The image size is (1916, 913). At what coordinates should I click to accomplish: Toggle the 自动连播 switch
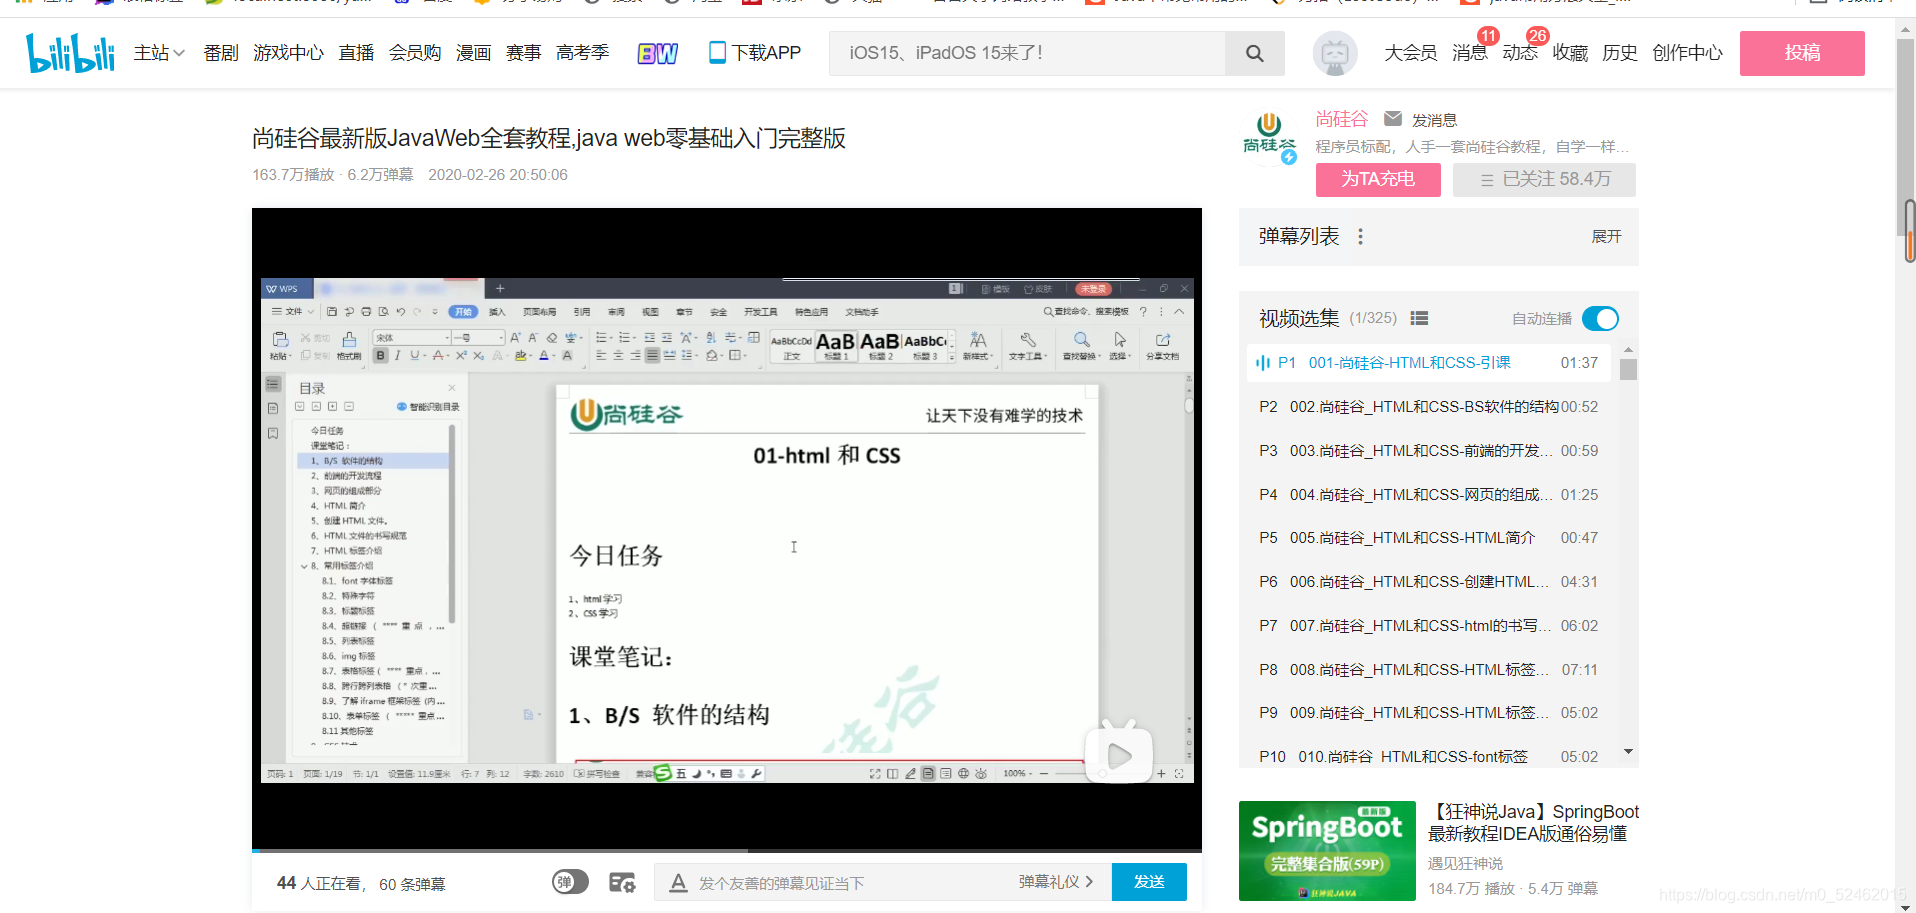pos(1600,319)
